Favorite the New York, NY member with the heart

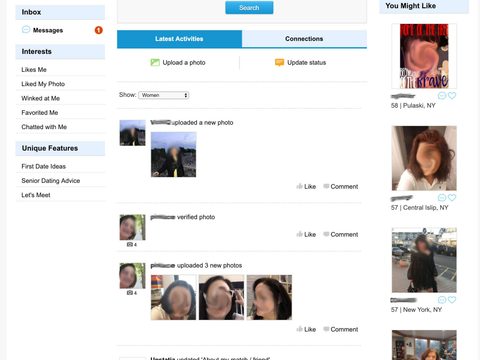click(452, 300)
